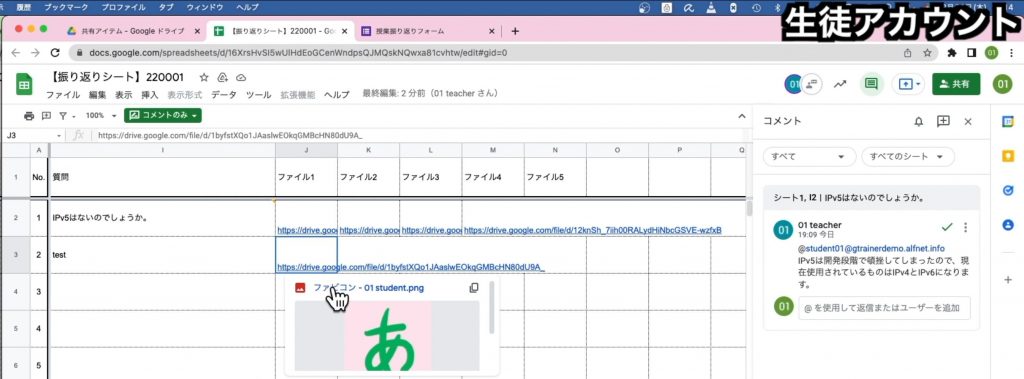Click the green 共有 share button
The image size is (1024, 379).
tap(956, 84)
